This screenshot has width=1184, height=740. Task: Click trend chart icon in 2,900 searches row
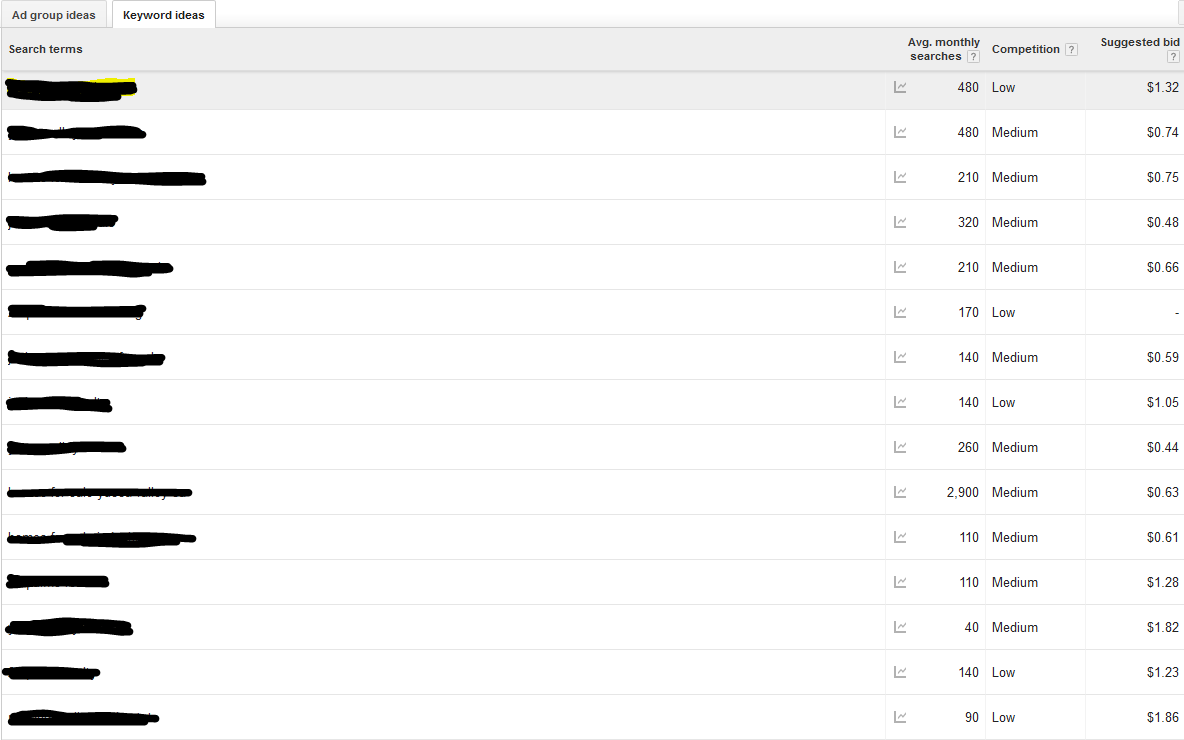point(900,492)
